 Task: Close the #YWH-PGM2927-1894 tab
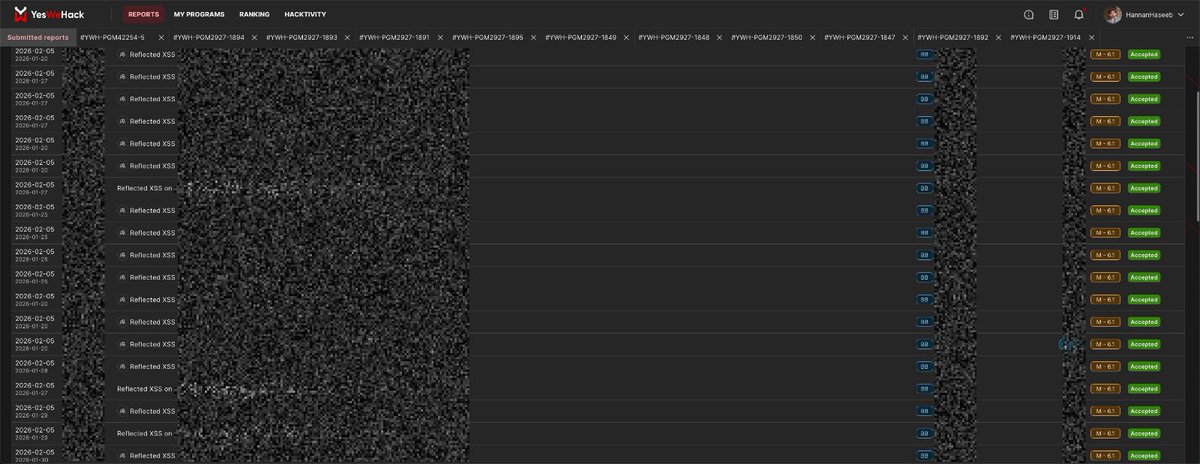255,37
